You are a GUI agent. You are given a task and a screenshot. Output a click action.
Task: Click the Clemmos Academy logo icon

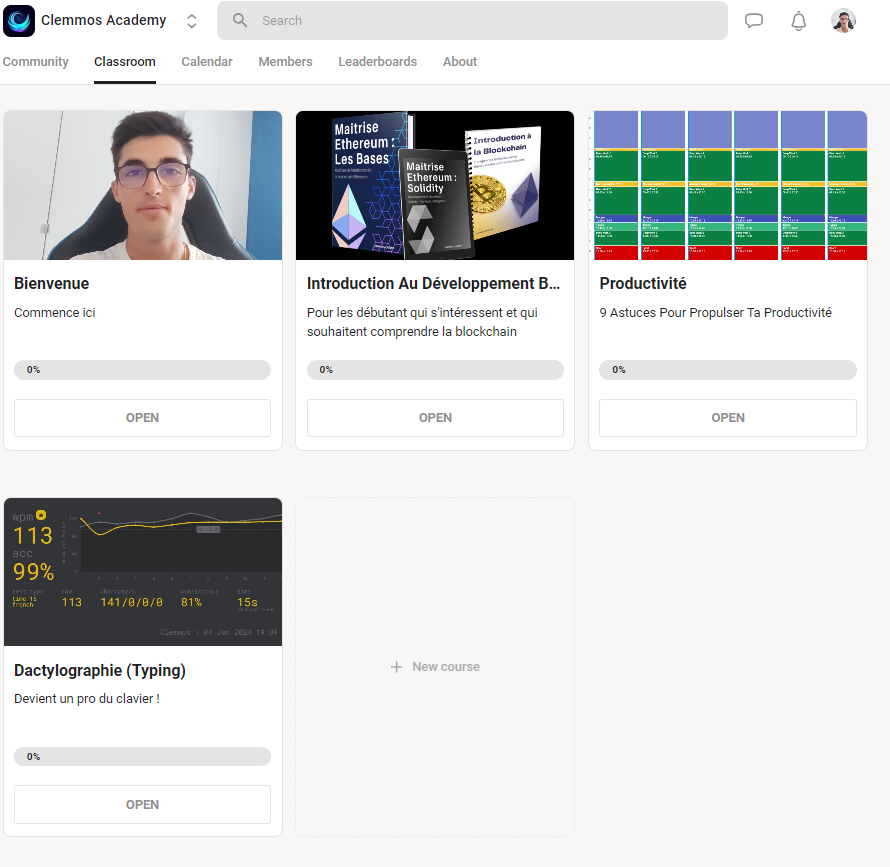pos(20,21)
